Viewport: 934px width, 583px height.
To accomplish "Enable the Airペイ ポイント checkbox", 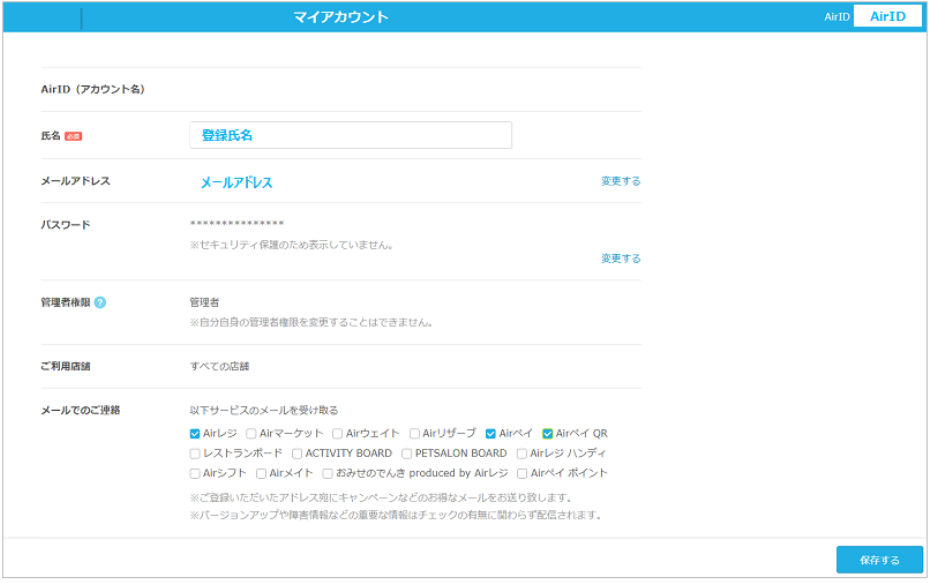I will (522, 473).
